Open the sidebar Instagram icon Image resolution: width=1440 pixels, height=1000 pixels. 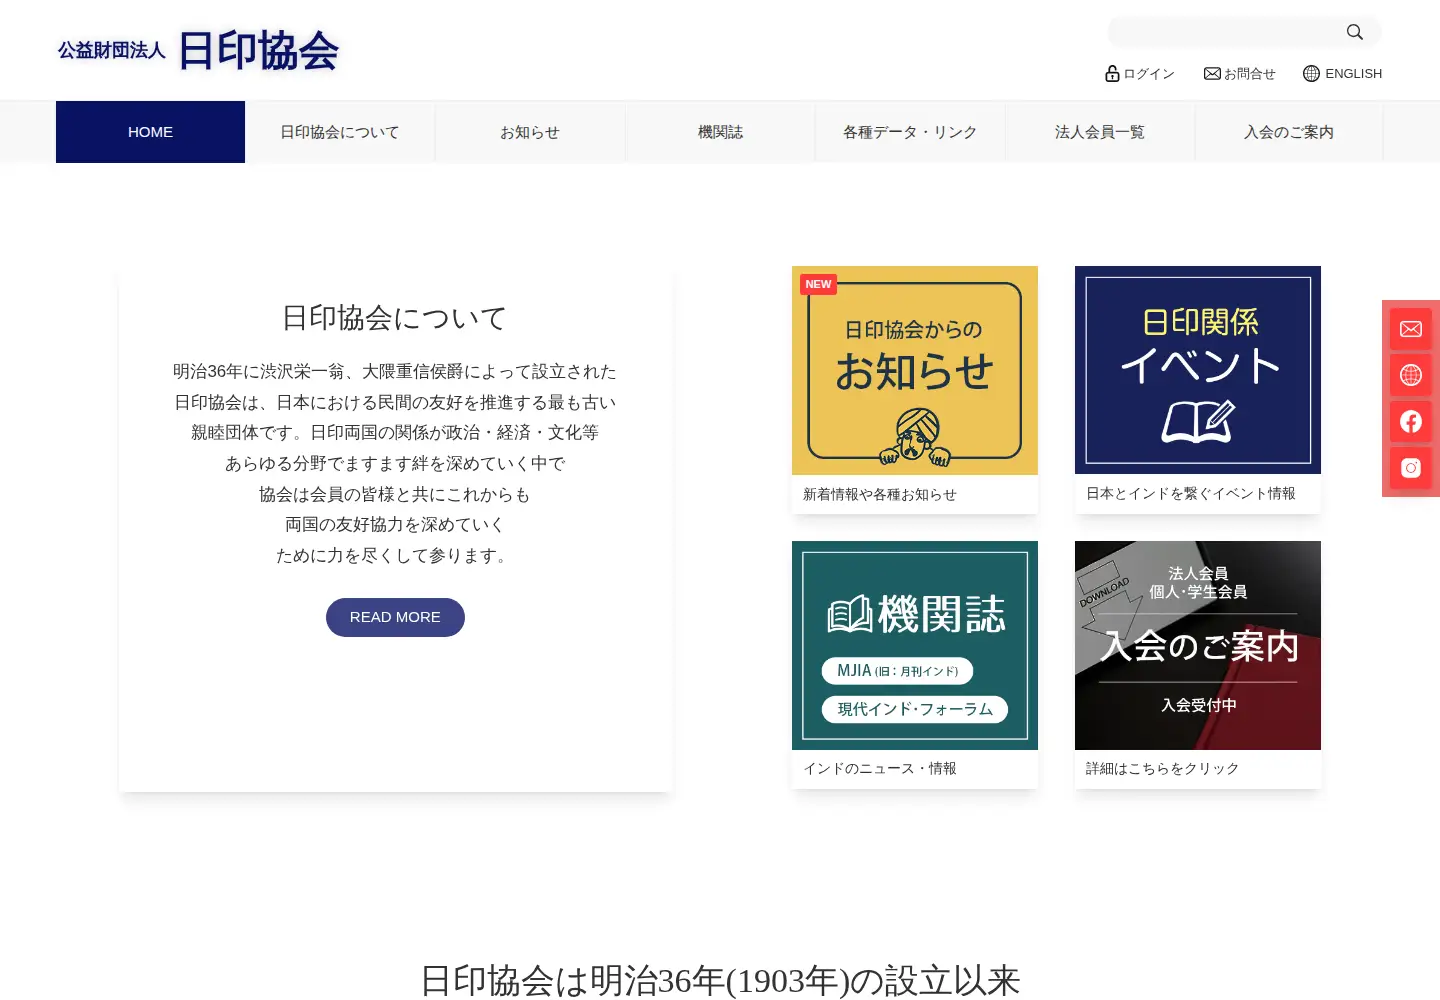pyautogui.click(x=1411, y=468)
